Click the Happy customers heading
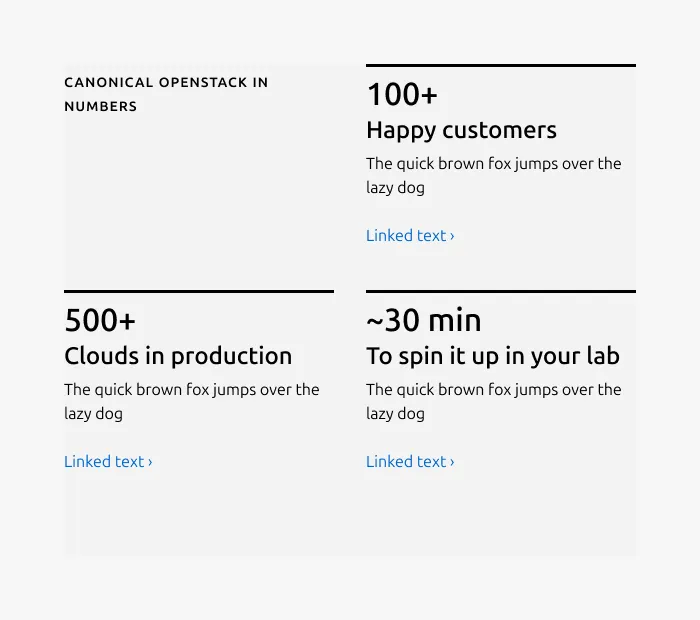The width and height of the screenshot is (700, 620). pos(461,131)
